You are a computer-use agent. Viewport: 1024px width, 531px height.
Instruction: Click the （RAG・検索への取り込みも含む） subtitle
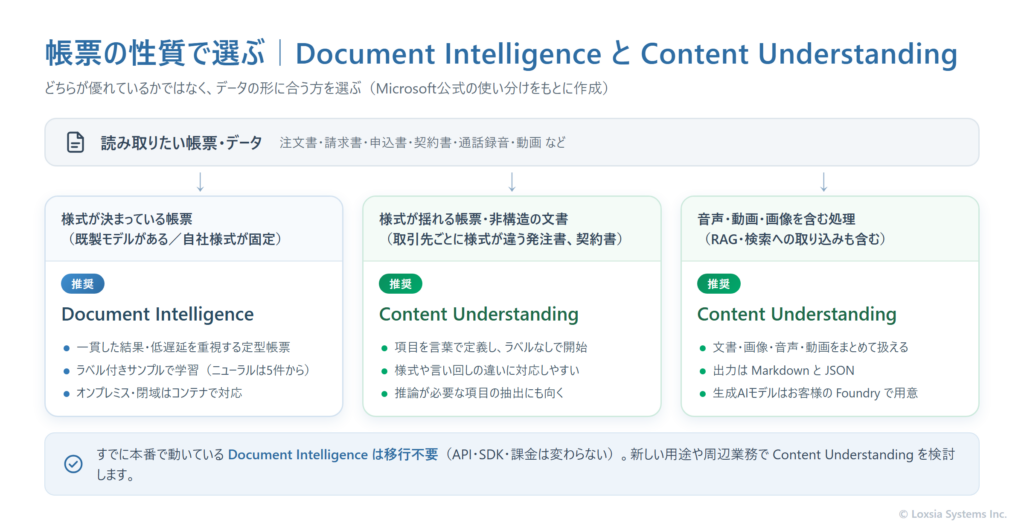click(x=795, y=239)
